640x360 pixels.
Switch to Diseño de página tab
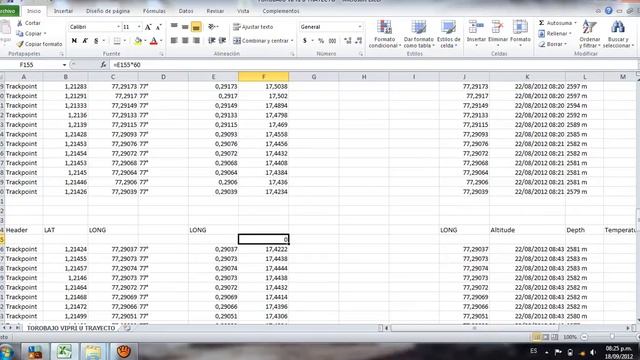pyautogui.click(x=108, y=11)
